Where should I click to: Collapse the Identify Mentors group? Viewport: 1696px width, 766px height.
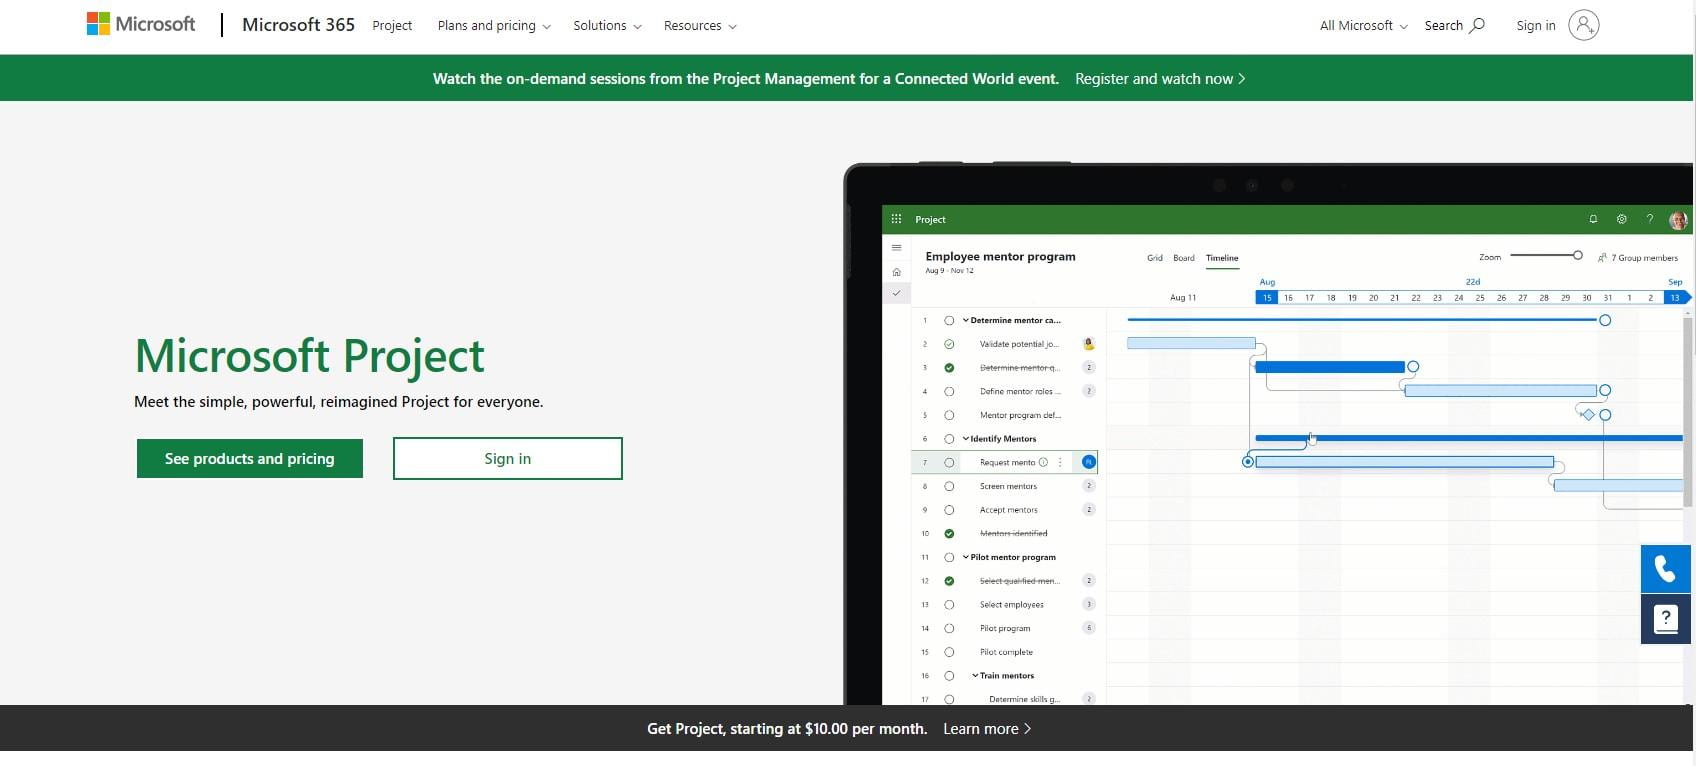pyautogui.click(x=966, y=439)
